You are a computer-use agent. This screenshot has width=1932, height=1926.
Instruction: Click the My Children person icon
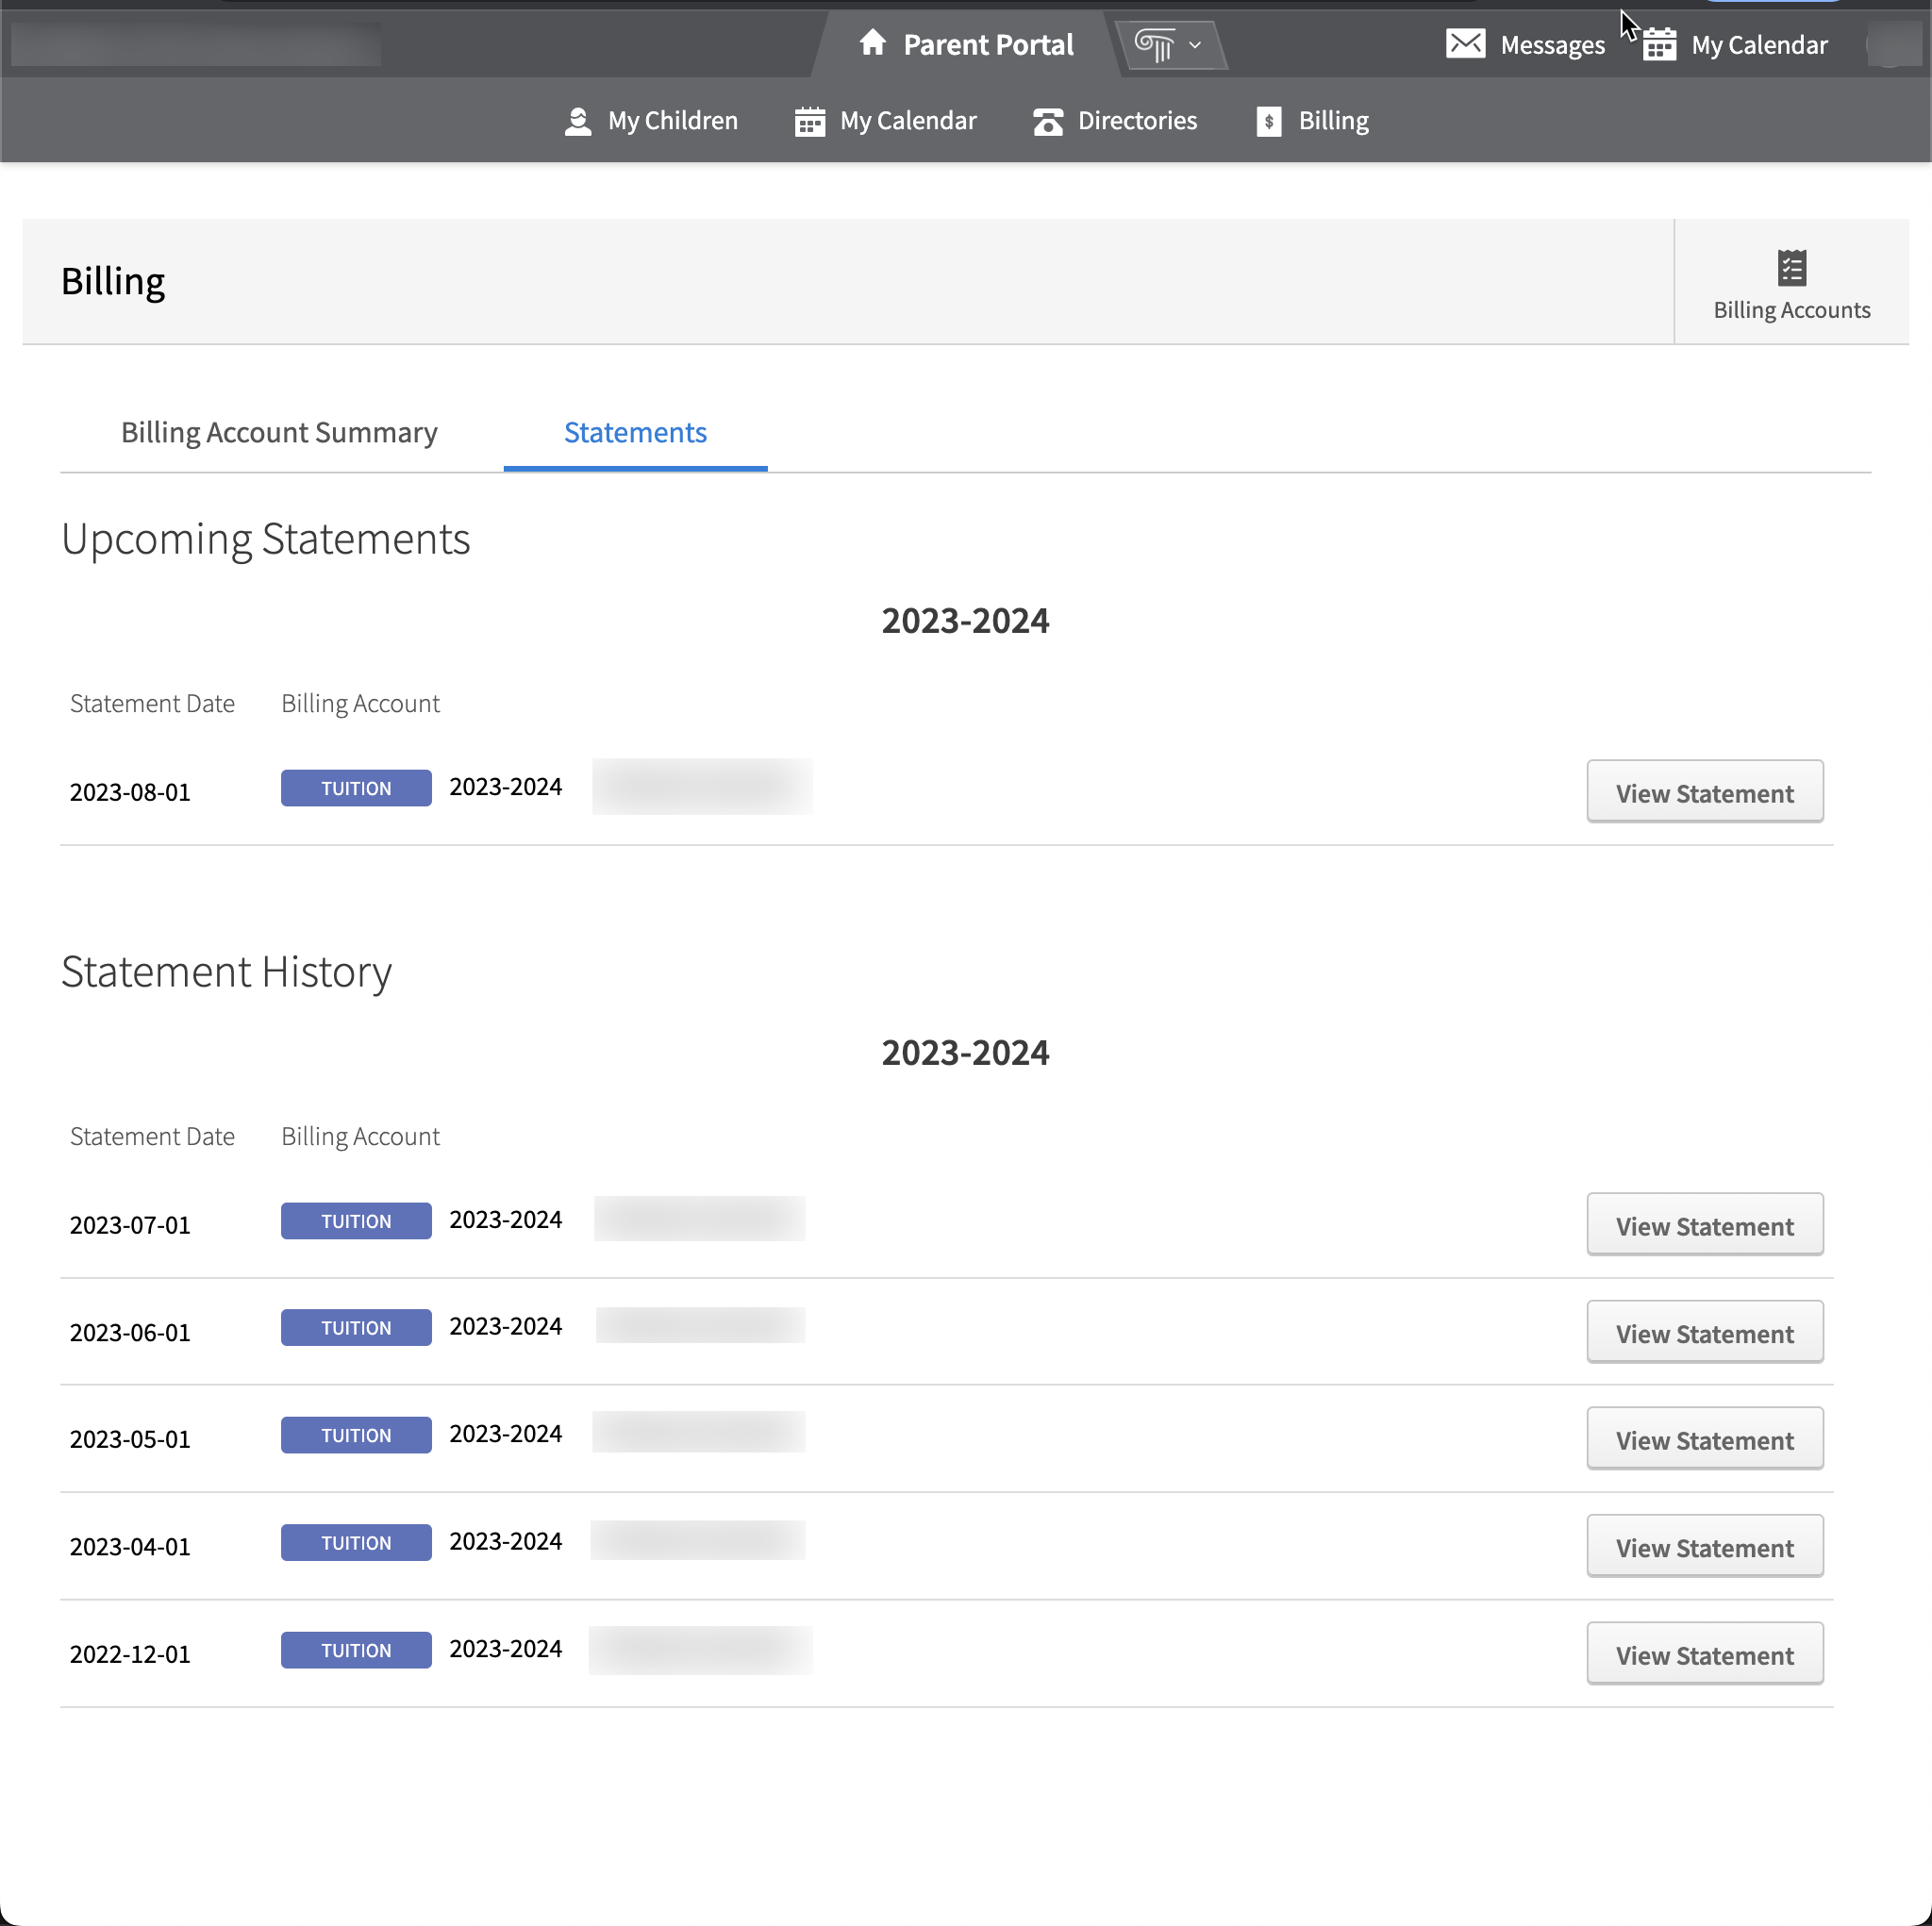[578, 121]
